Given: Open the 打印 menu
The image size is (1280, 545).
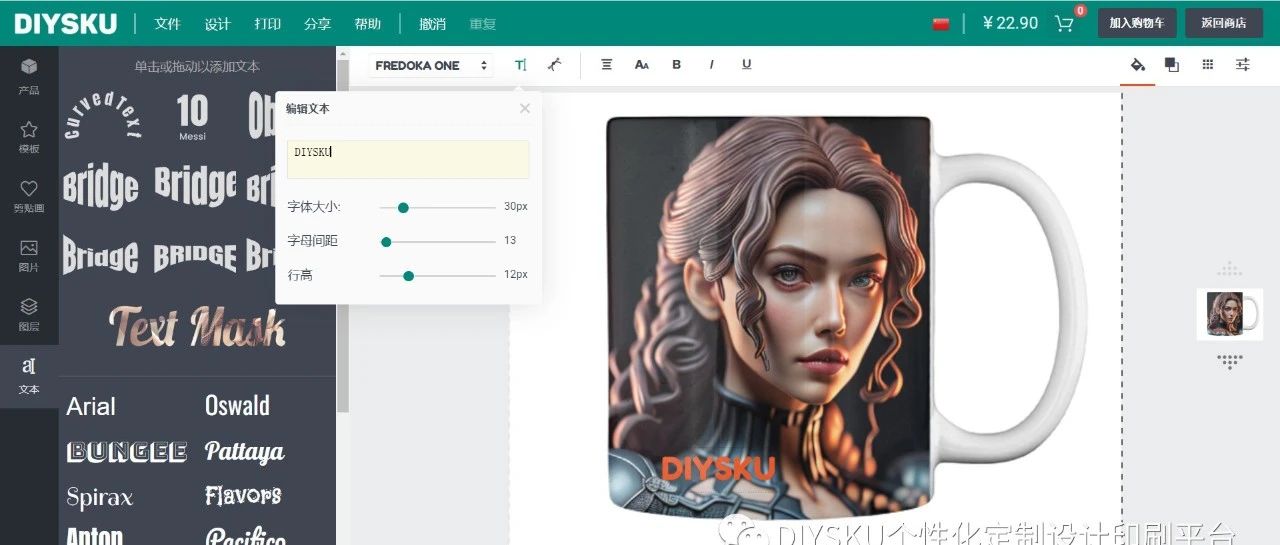Looking at the screenshot, I should [267, 24].
